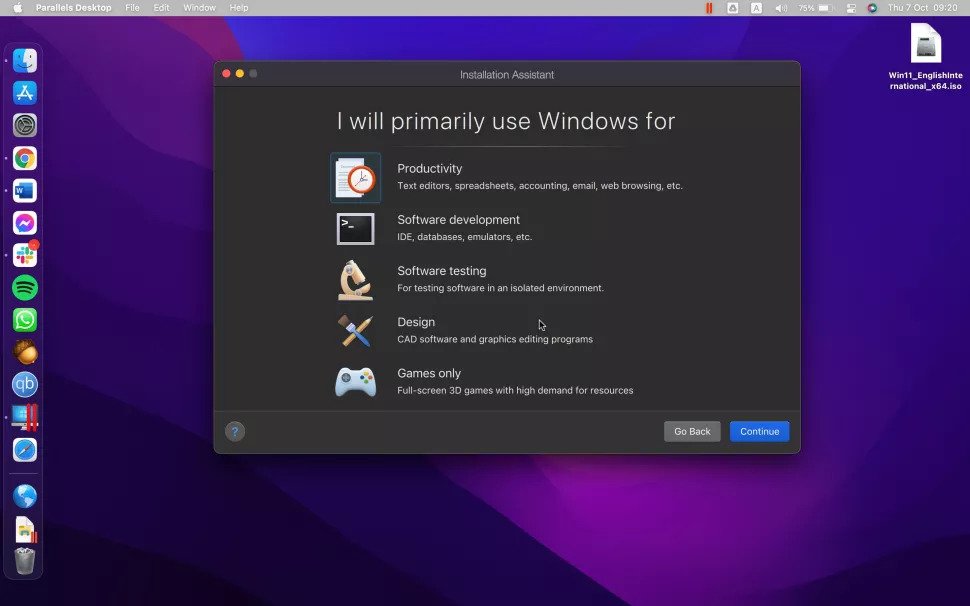Open the App Store from the Dock
The width and height of the screenshot is (970, 606).
click(x=24, y=93)
